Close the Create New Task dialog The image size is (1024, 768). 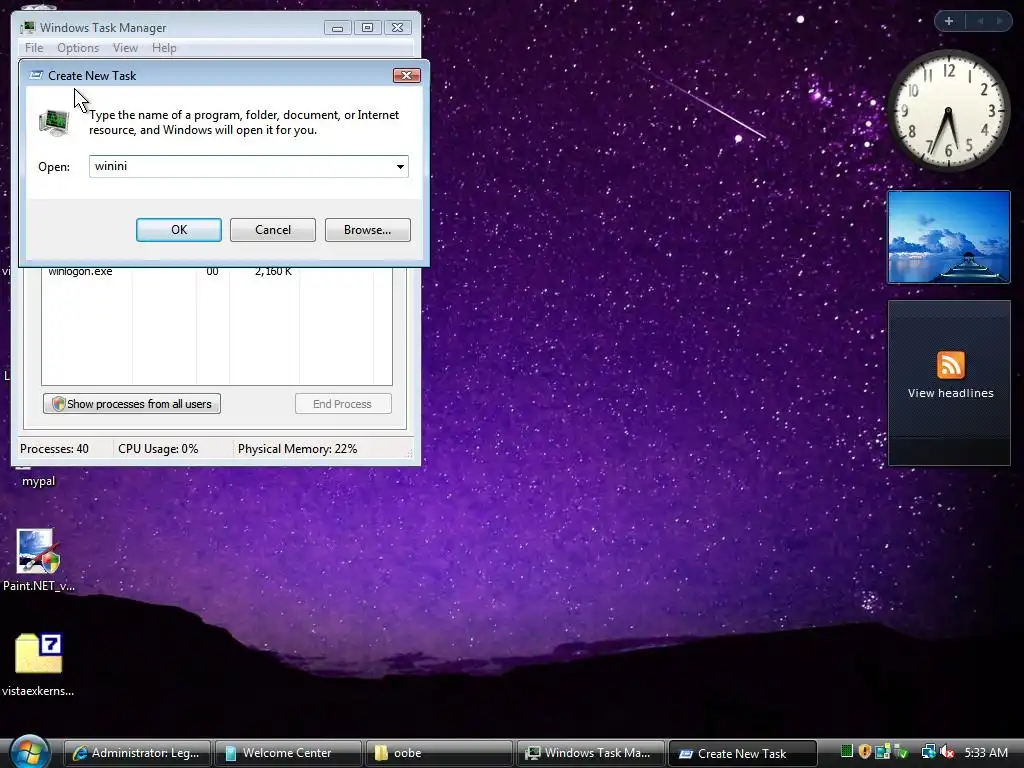pos(406,75)
